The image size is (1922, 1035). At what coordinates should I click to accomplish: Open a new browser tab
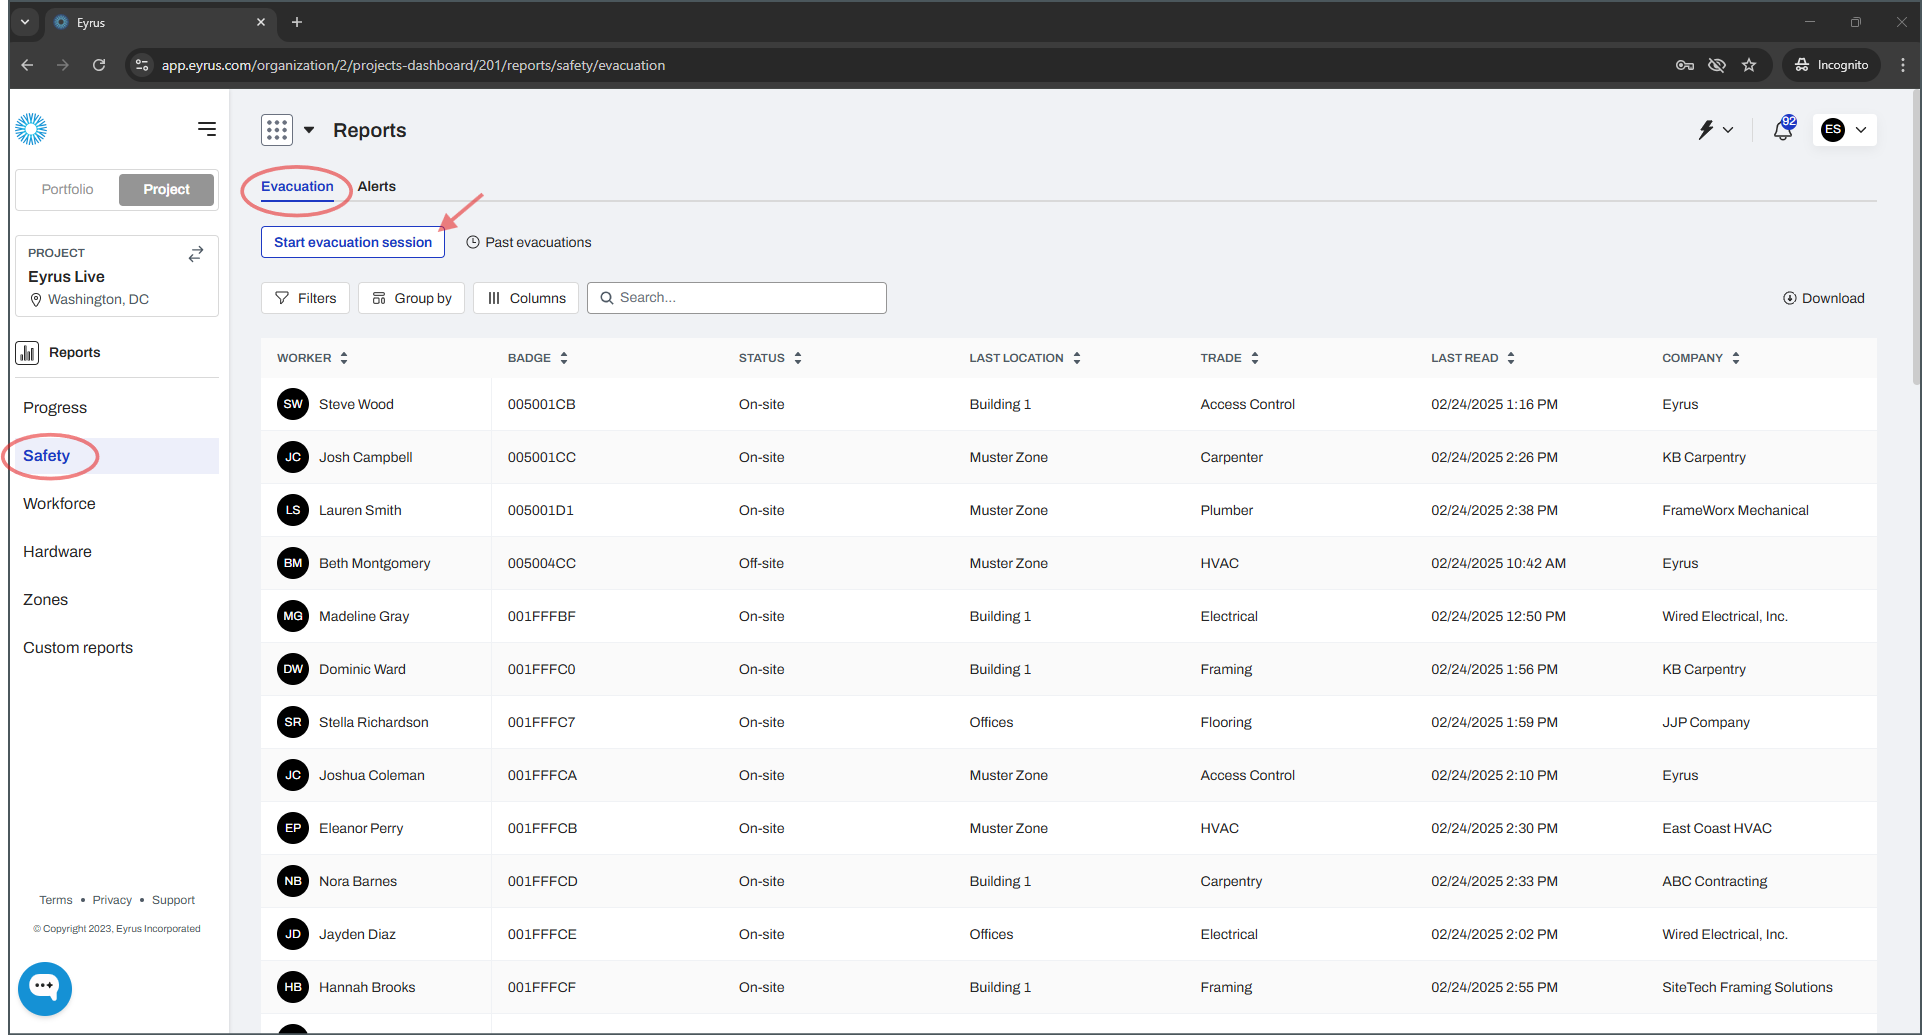point(297,22)
